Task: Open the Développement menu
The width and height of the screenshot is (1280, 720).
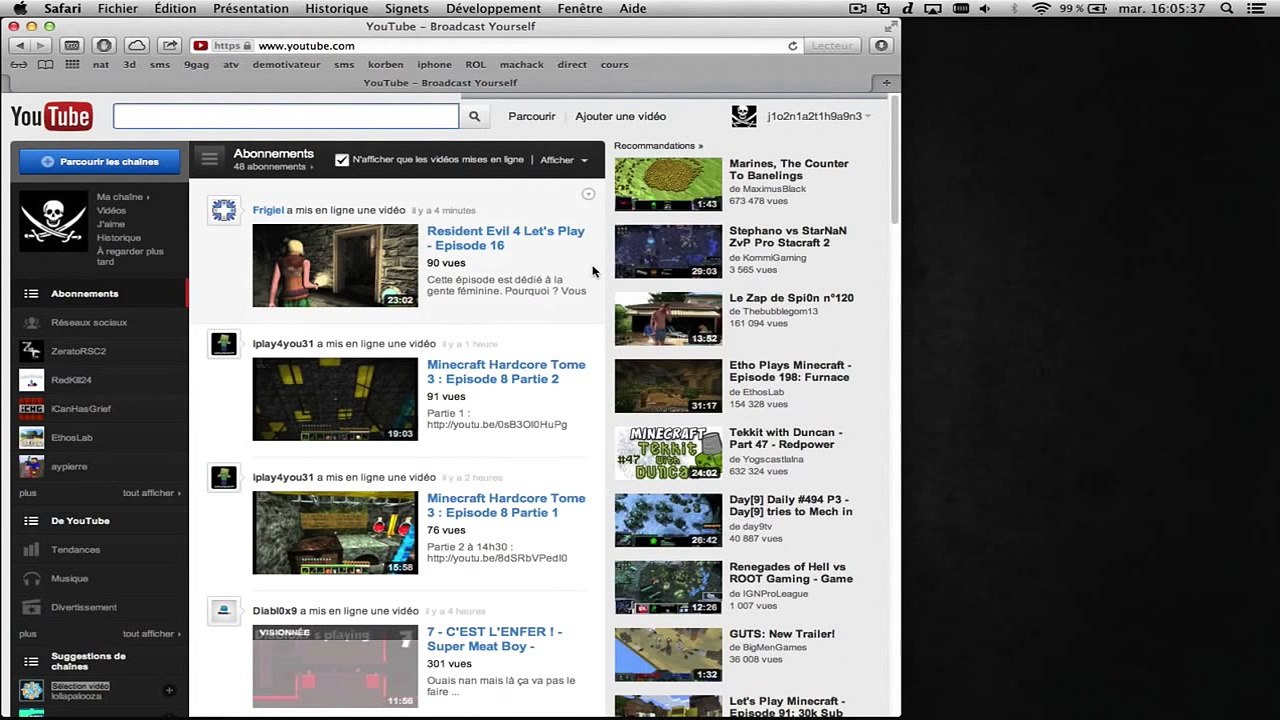Action: 494,9
